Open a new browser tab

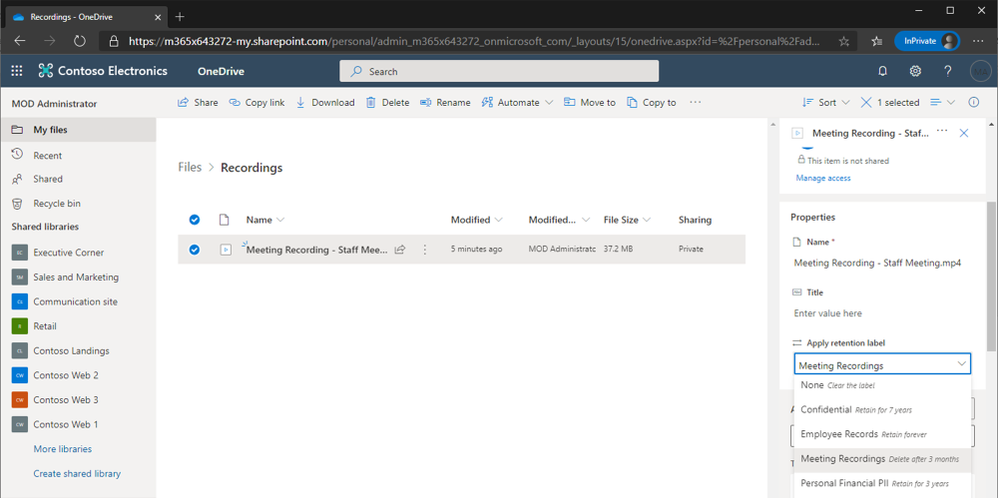pyautogui.click(x=179, y=17)
